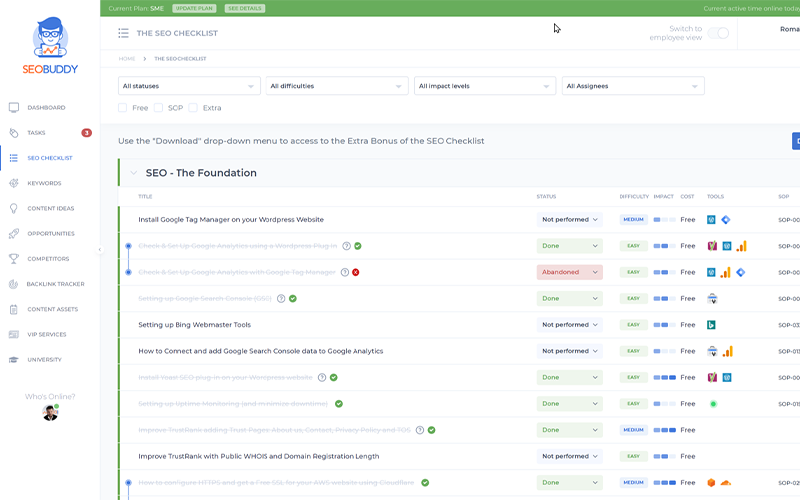Collapse the SEO - The Foundation section
This screenshot has width=800, height=500.
coord(134,173)
